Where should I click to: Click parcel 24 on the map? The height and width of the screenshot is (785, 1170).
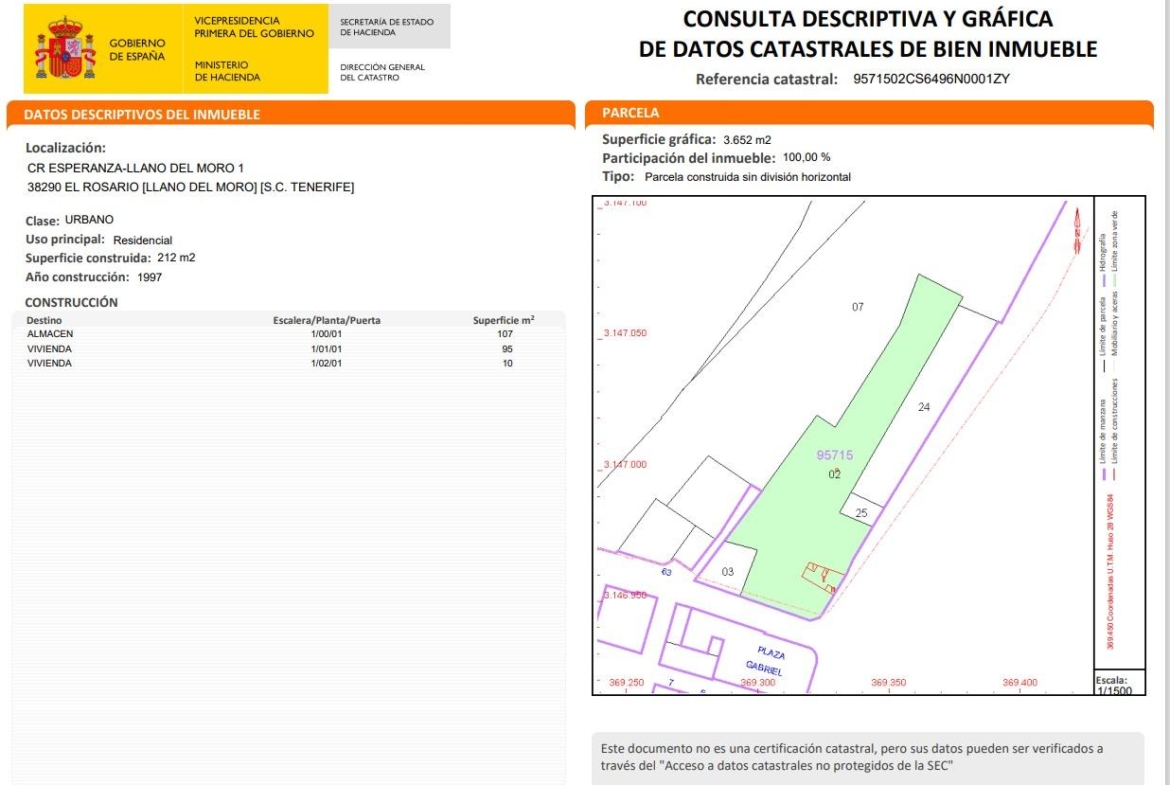coord(923,407)
